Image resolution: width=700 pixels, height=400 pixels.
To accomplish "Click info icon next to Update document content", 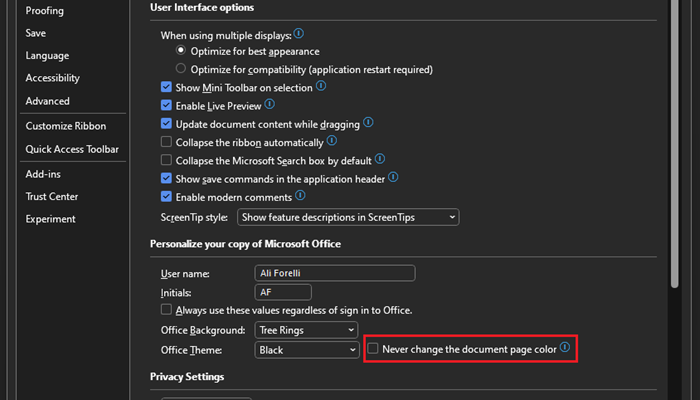I will [x=368, y=122].
